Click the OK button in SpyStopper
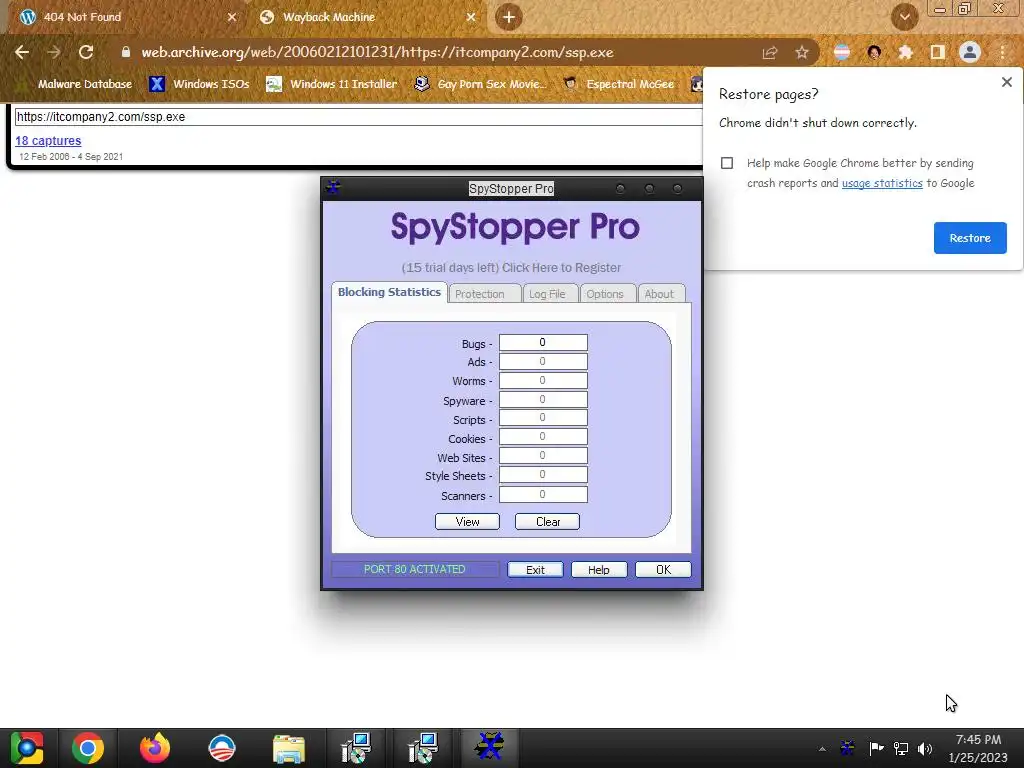1024x768 pixels. coord(663,569)
